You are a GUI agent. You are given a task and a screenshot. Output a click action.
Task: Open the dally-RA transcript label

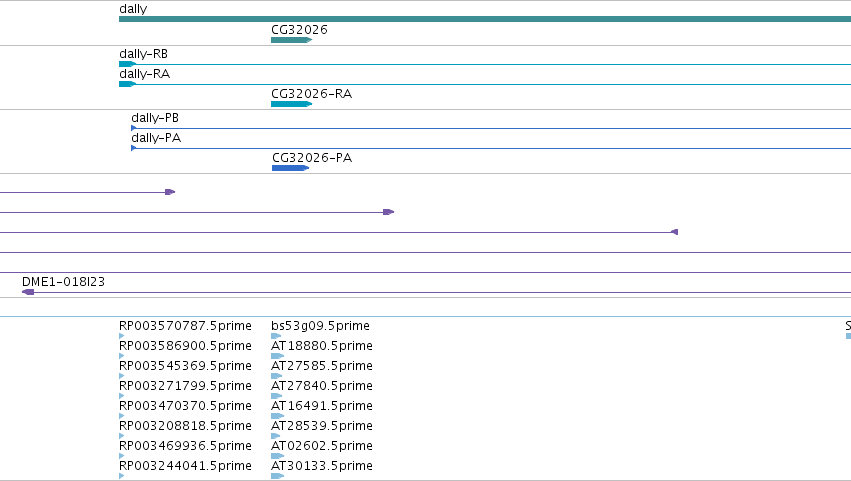point(144,74)
